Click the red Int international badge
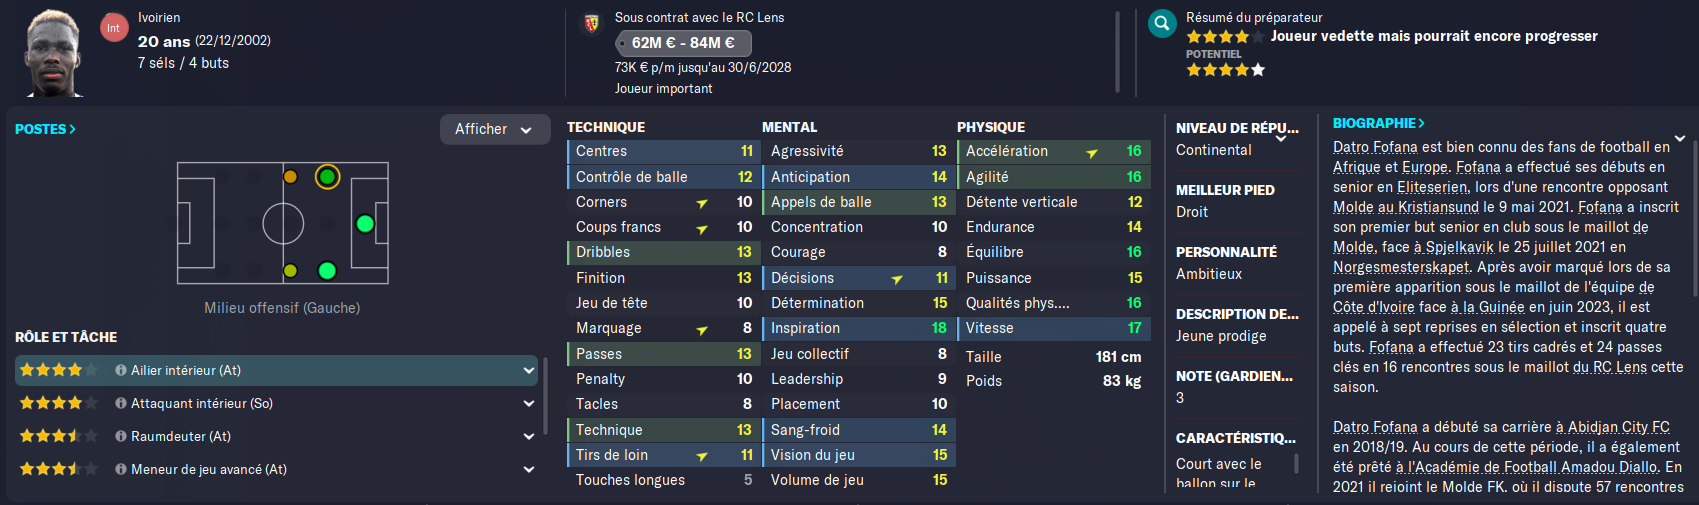 coord(114,28)
